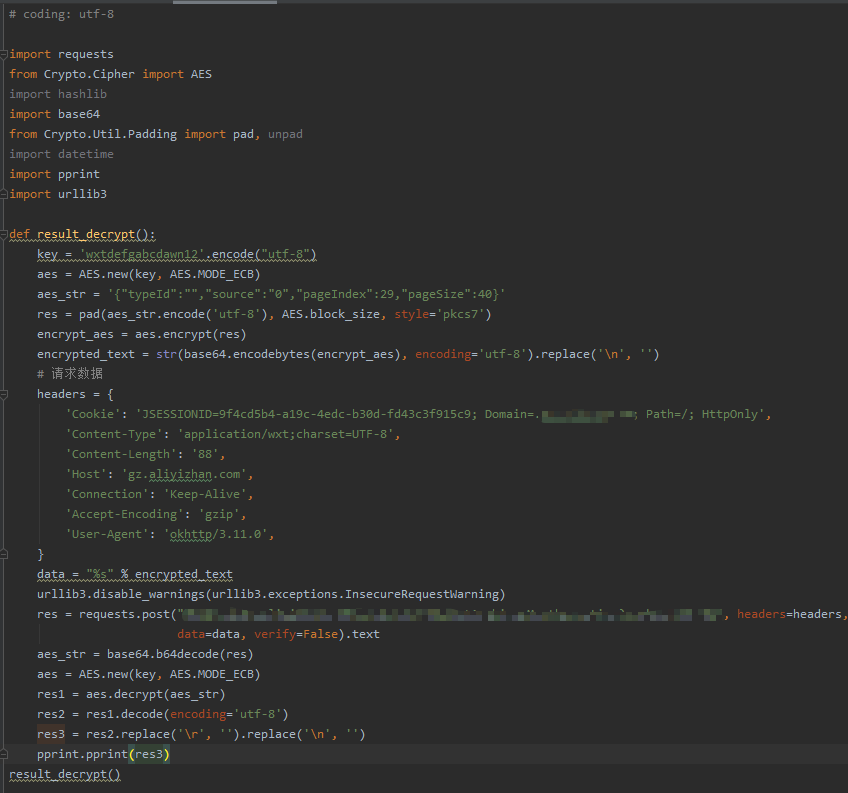Screen dimensions: 848x793
Task: Click the blurred URL in requests.post
Action: [450, 614]
